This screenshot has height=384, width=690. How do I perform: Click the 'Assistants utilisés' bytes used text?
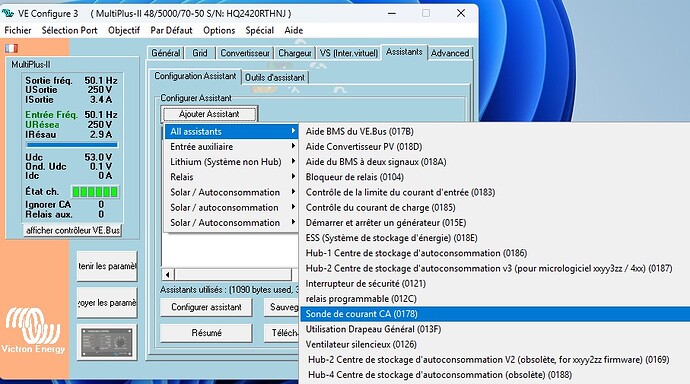pos(229,289)
